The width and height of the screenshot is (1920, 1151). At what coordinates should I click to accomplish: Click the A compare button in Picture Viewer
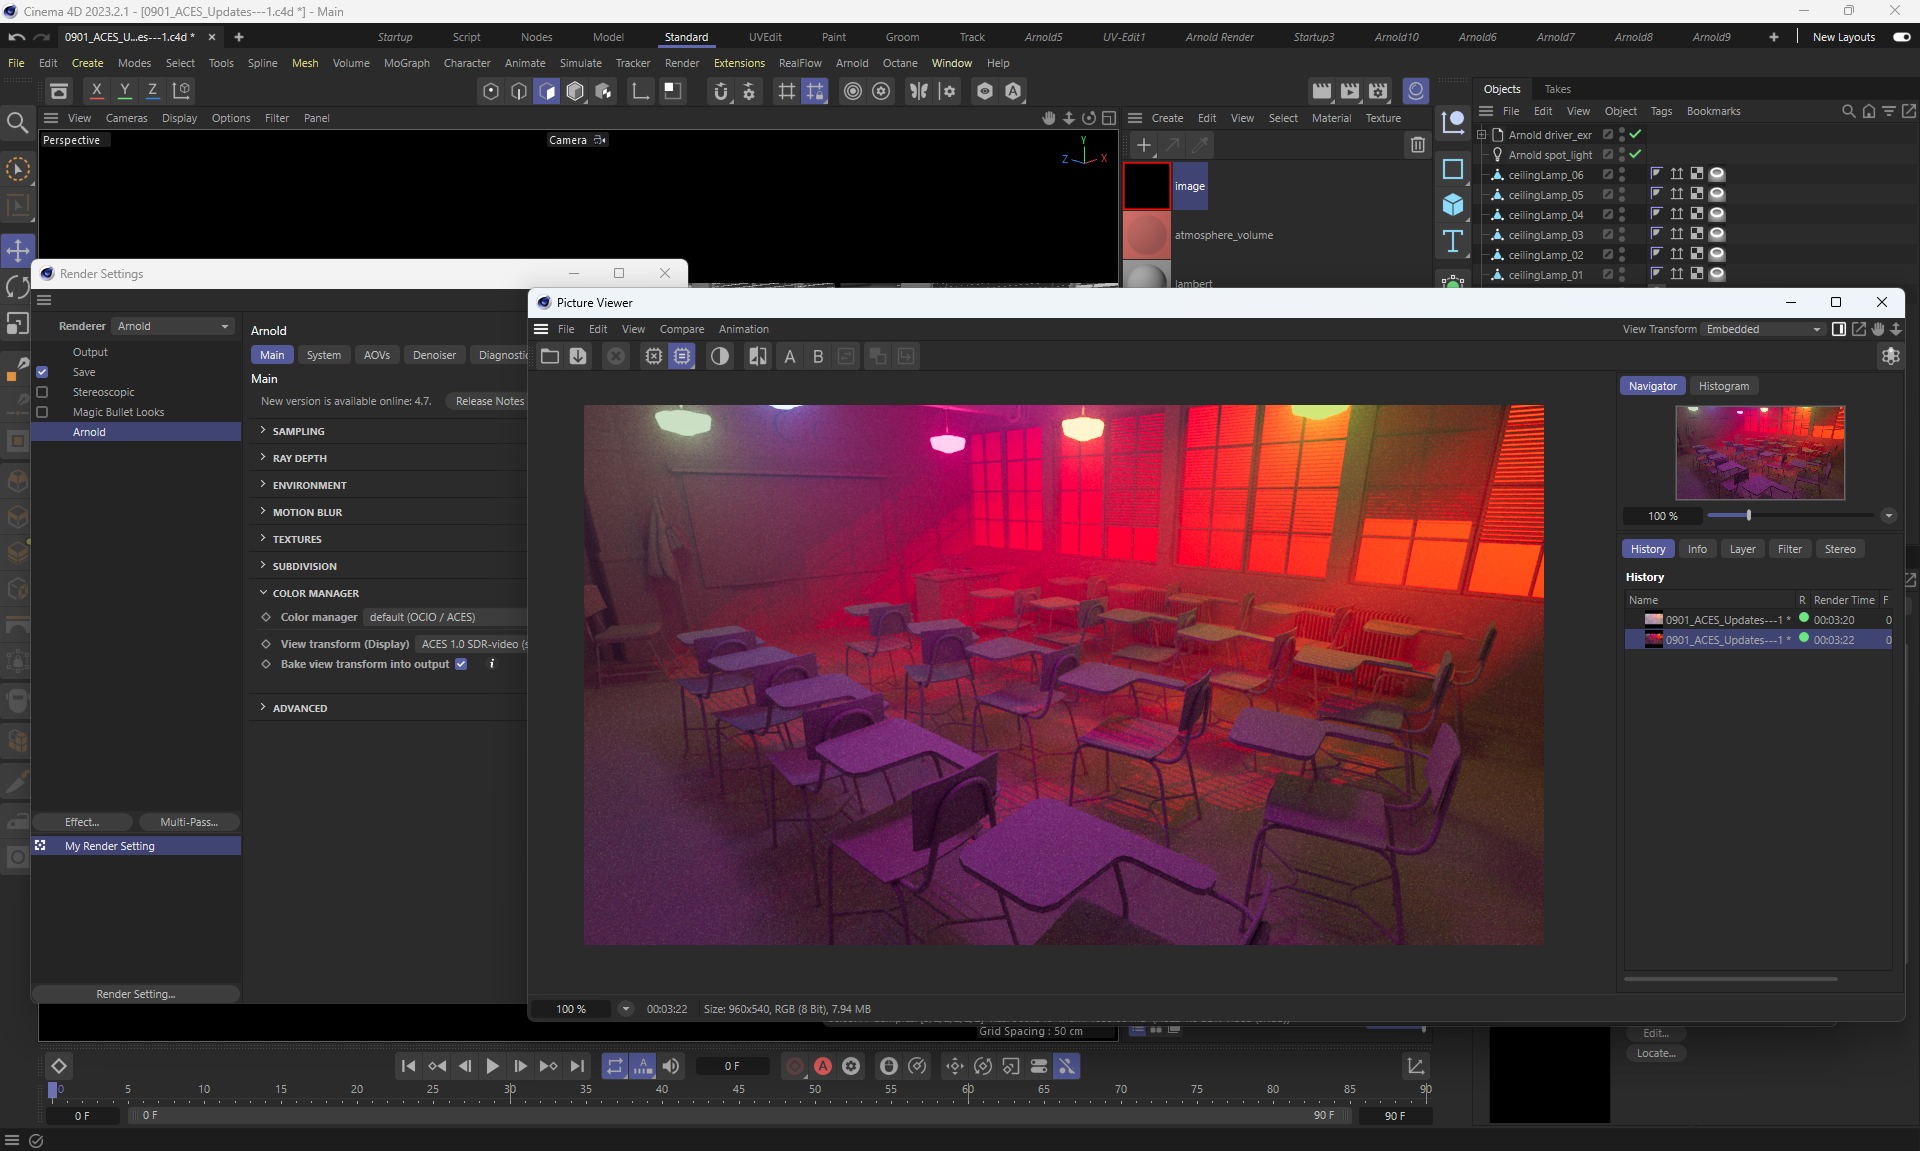click(790, 356)
